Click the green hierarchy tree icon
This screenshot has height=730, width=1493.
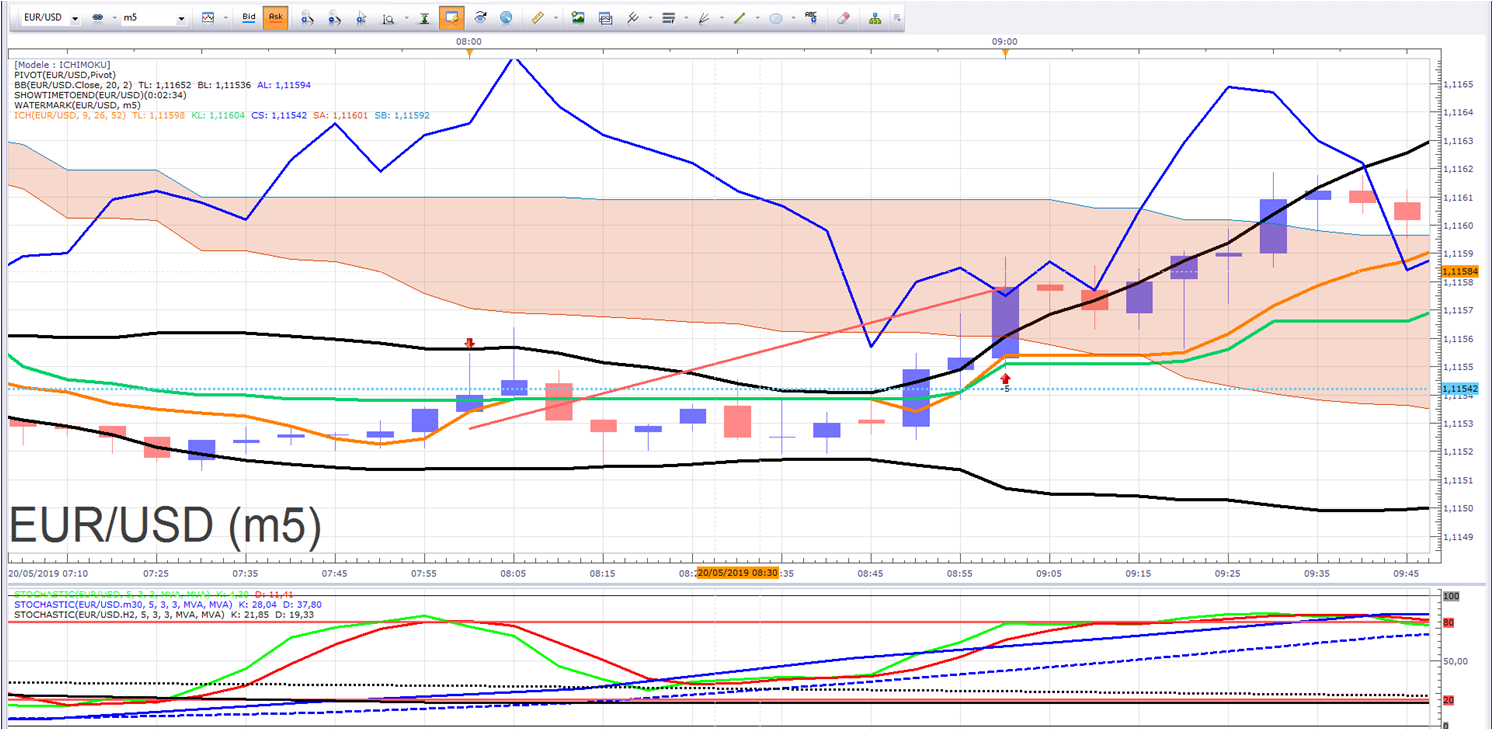pyautogui.click(x=875, y=18)
